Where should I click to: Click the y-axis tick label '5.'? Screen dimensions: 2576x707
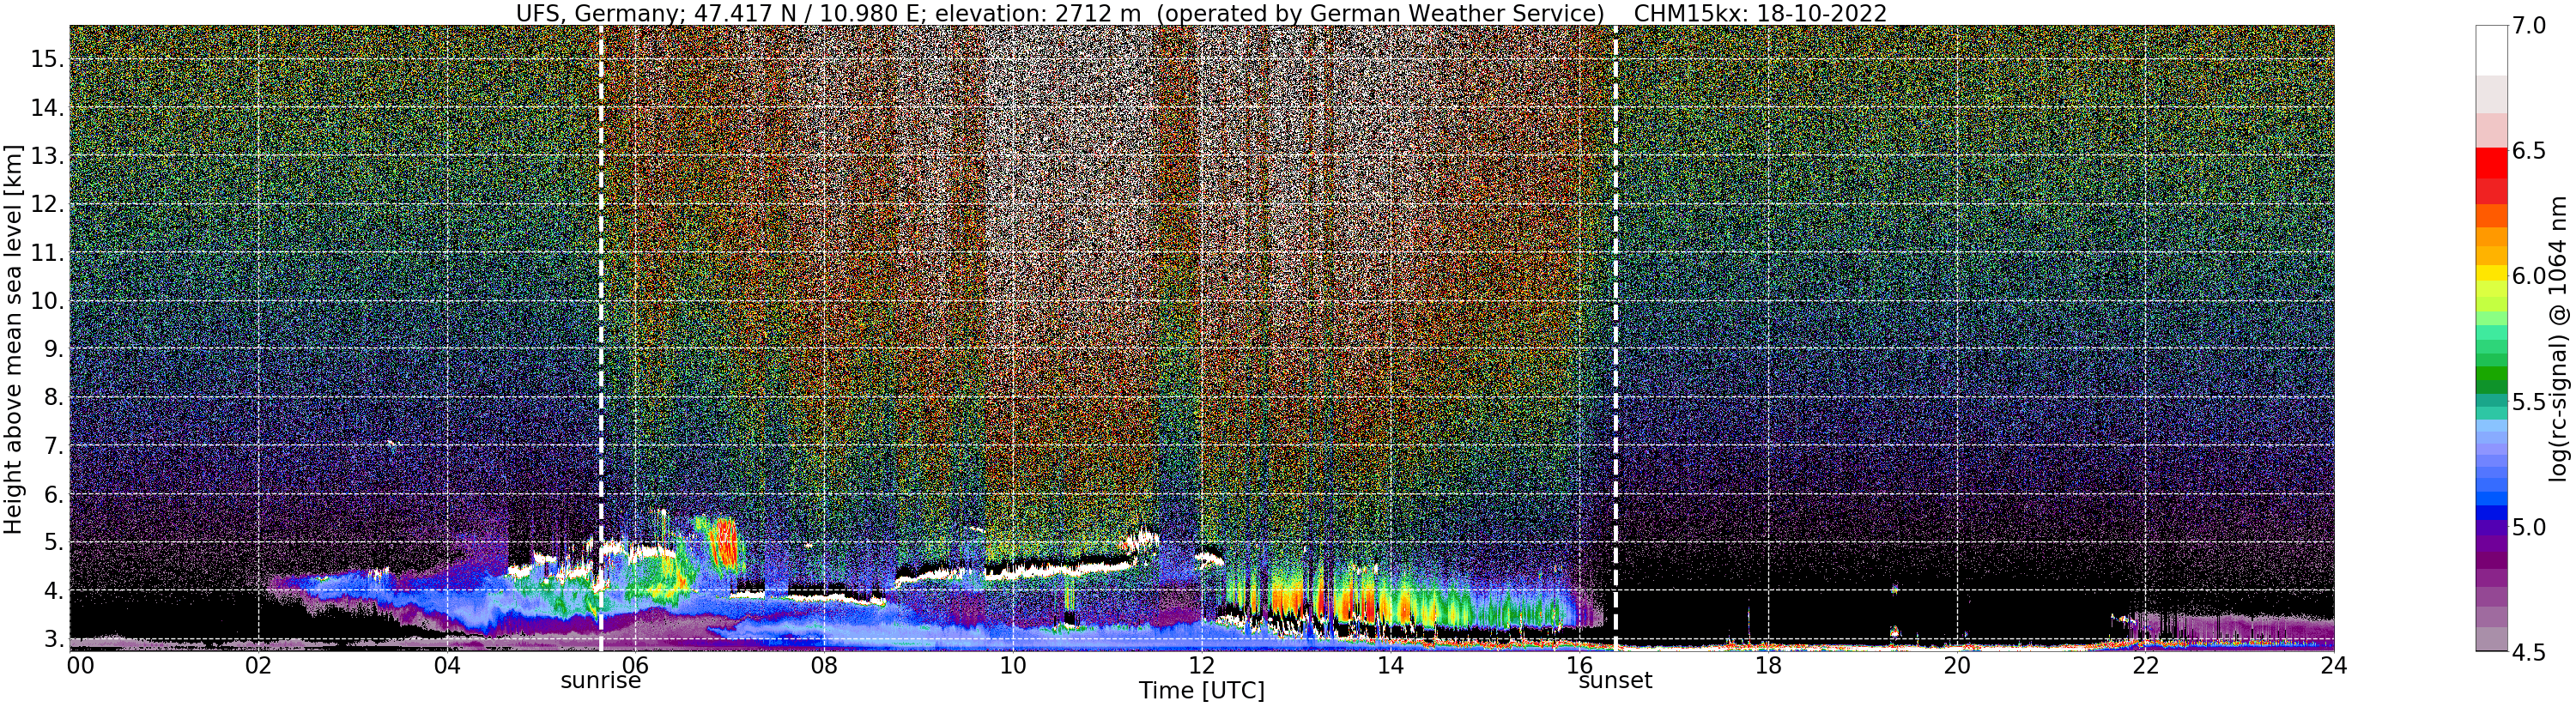[54, 543]
